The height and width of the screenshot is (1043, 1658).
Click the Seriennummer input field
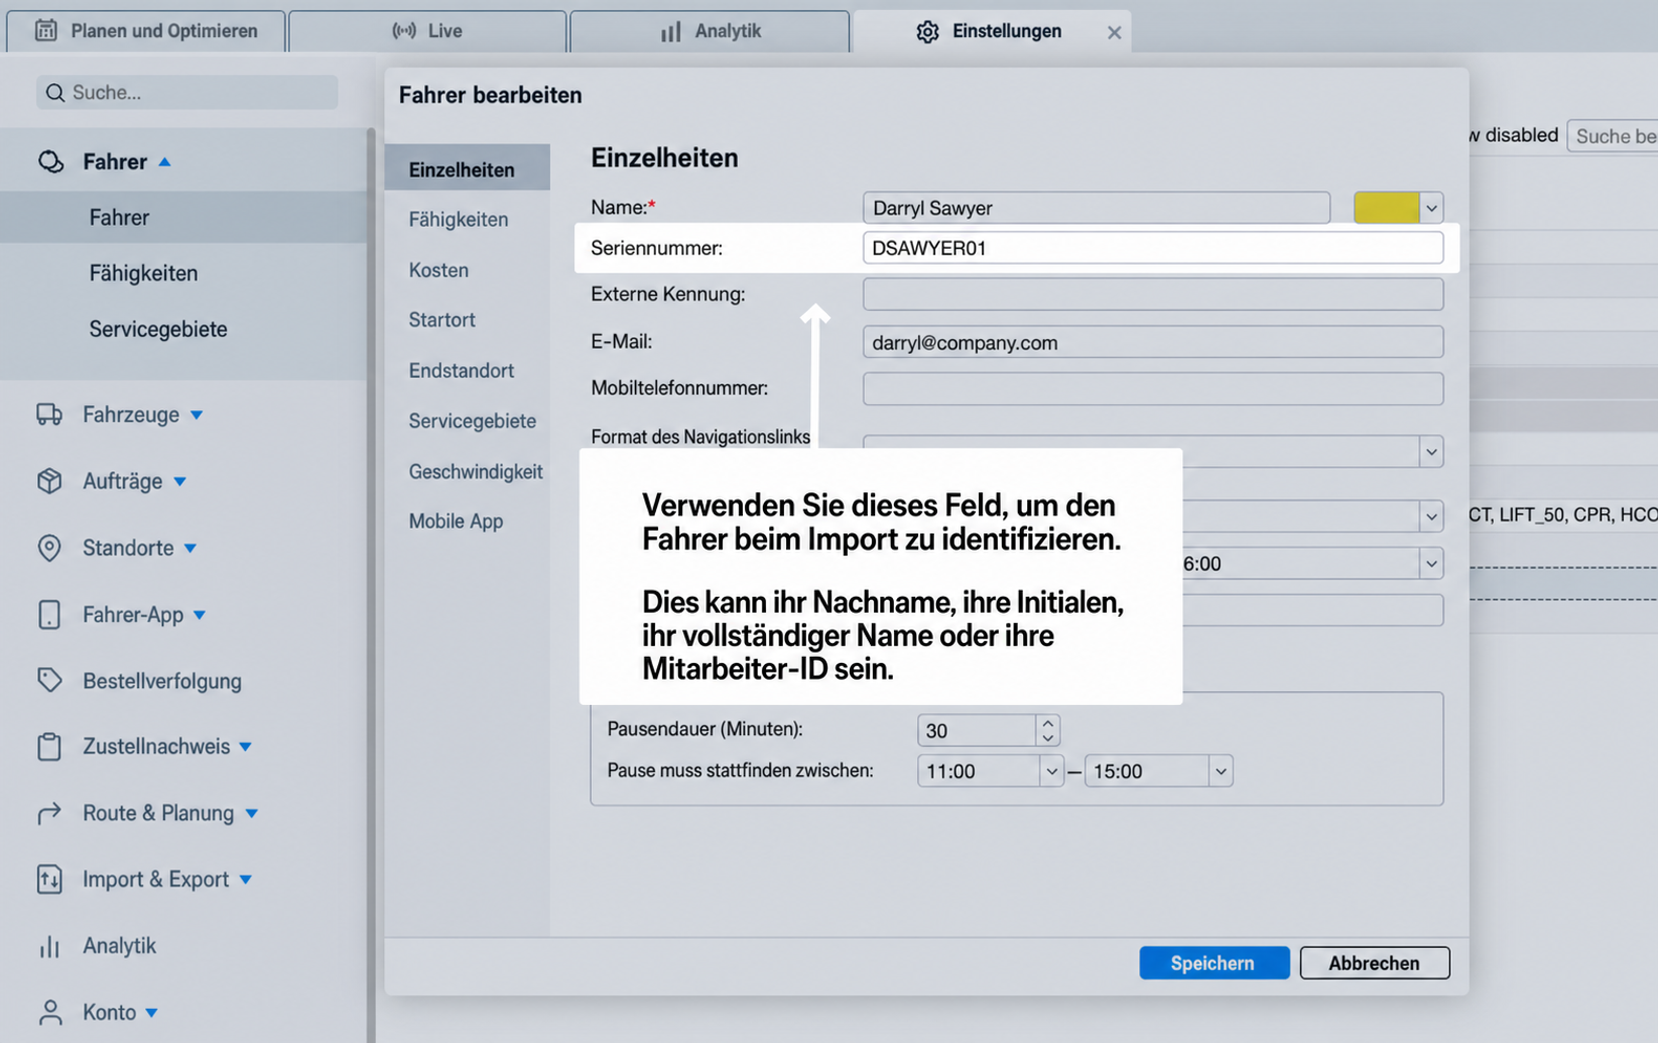[1153, 248]
